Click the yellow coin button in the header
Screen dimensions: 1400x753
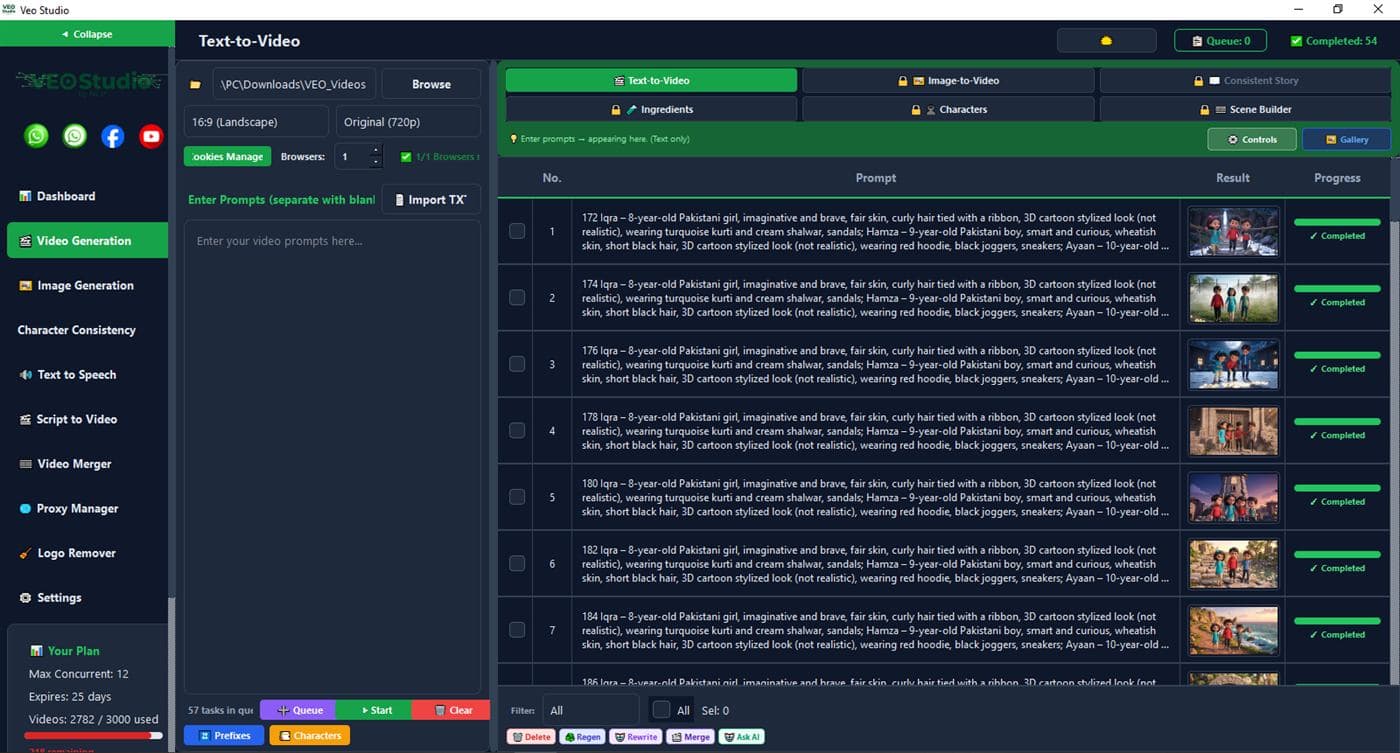tap(1106, 41)
